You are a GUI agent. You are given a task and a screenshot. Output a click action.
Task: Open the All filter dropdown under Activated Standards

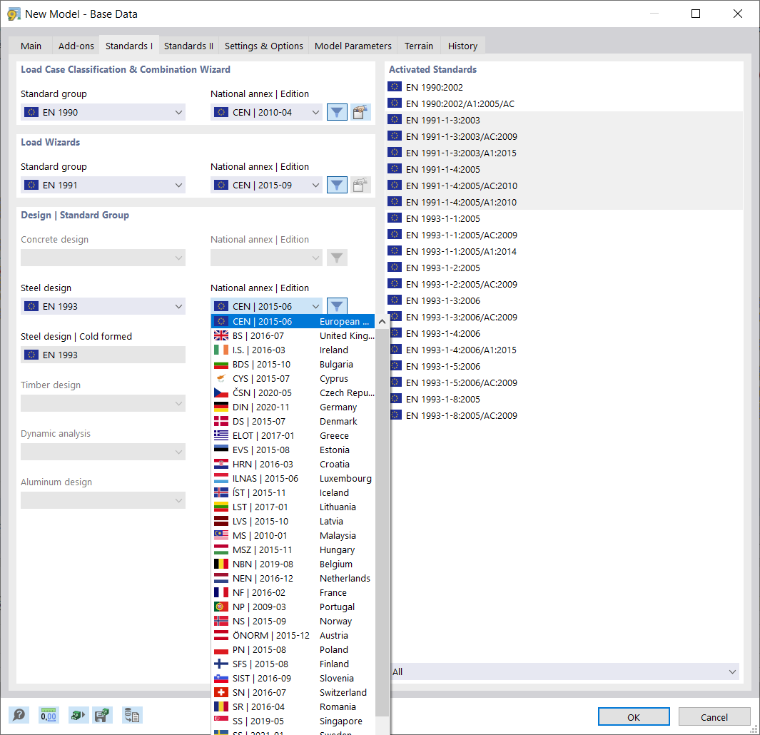[565, 671]
